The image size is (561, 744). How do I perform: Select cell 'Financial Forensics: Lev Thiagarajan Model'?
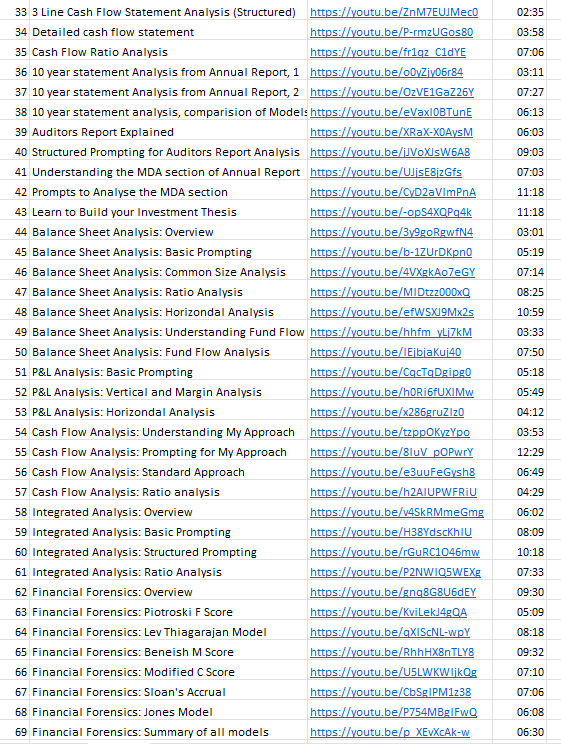[x=168, y=632]
